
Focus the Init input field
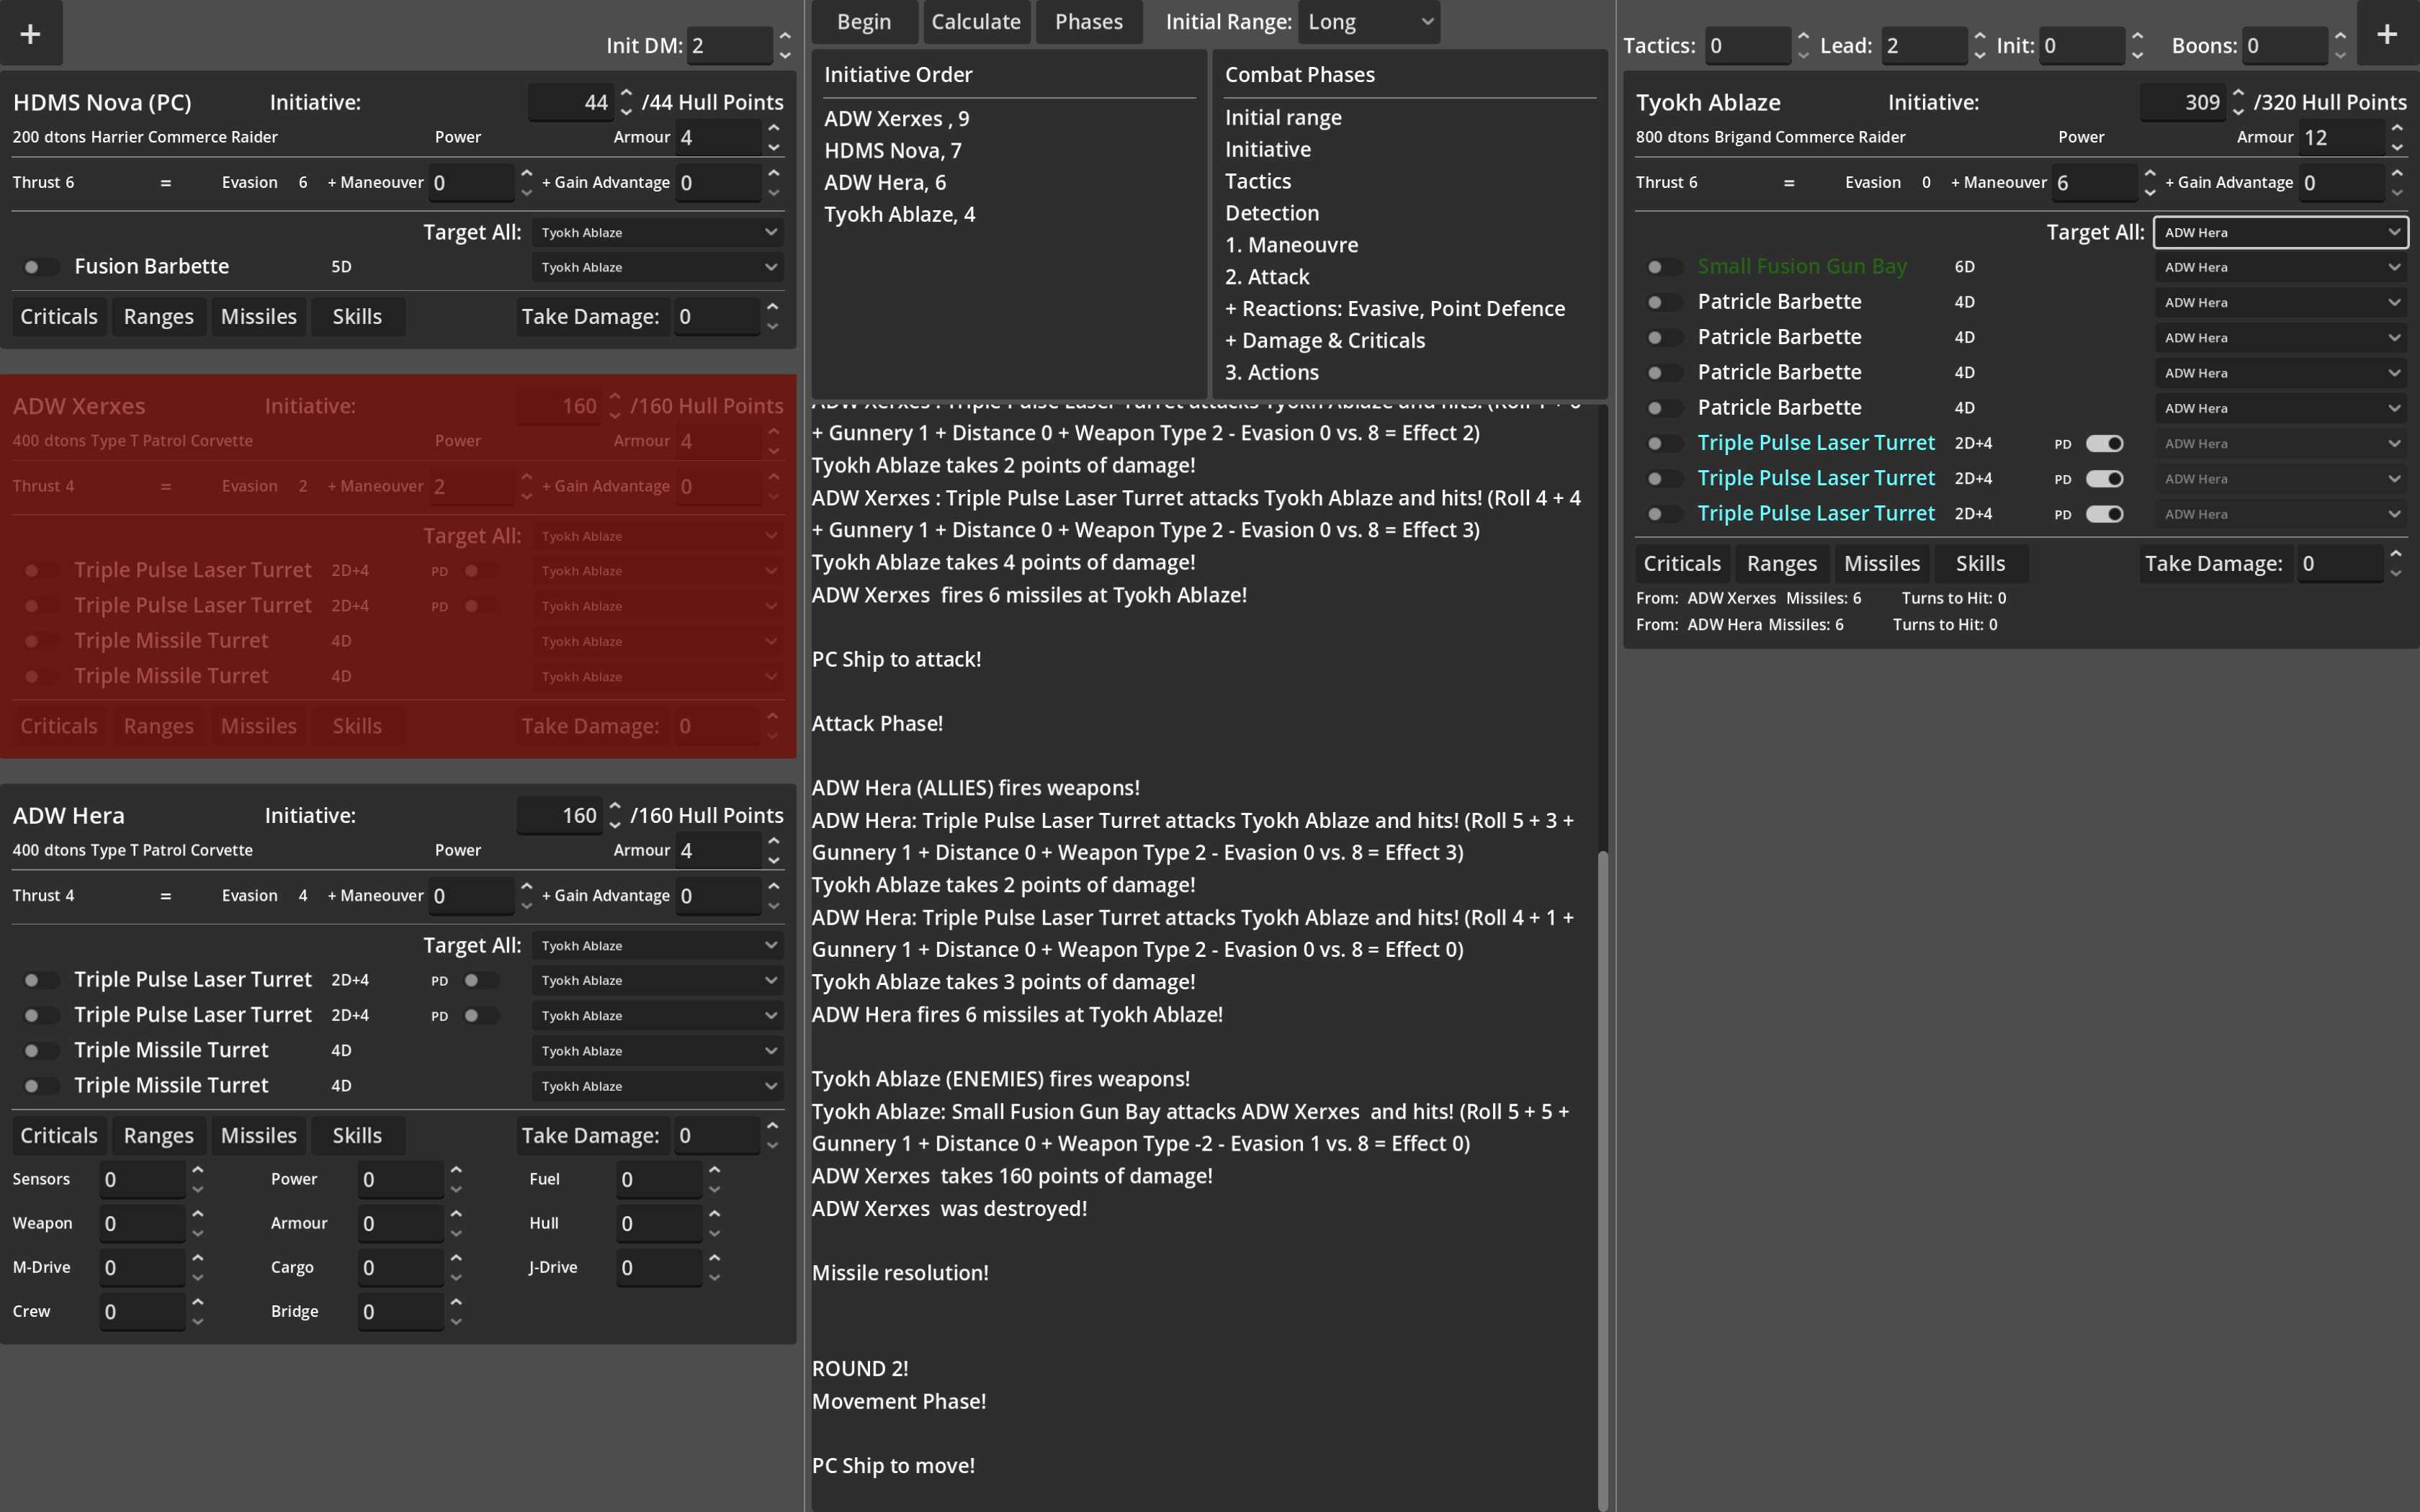(2082, 46)
